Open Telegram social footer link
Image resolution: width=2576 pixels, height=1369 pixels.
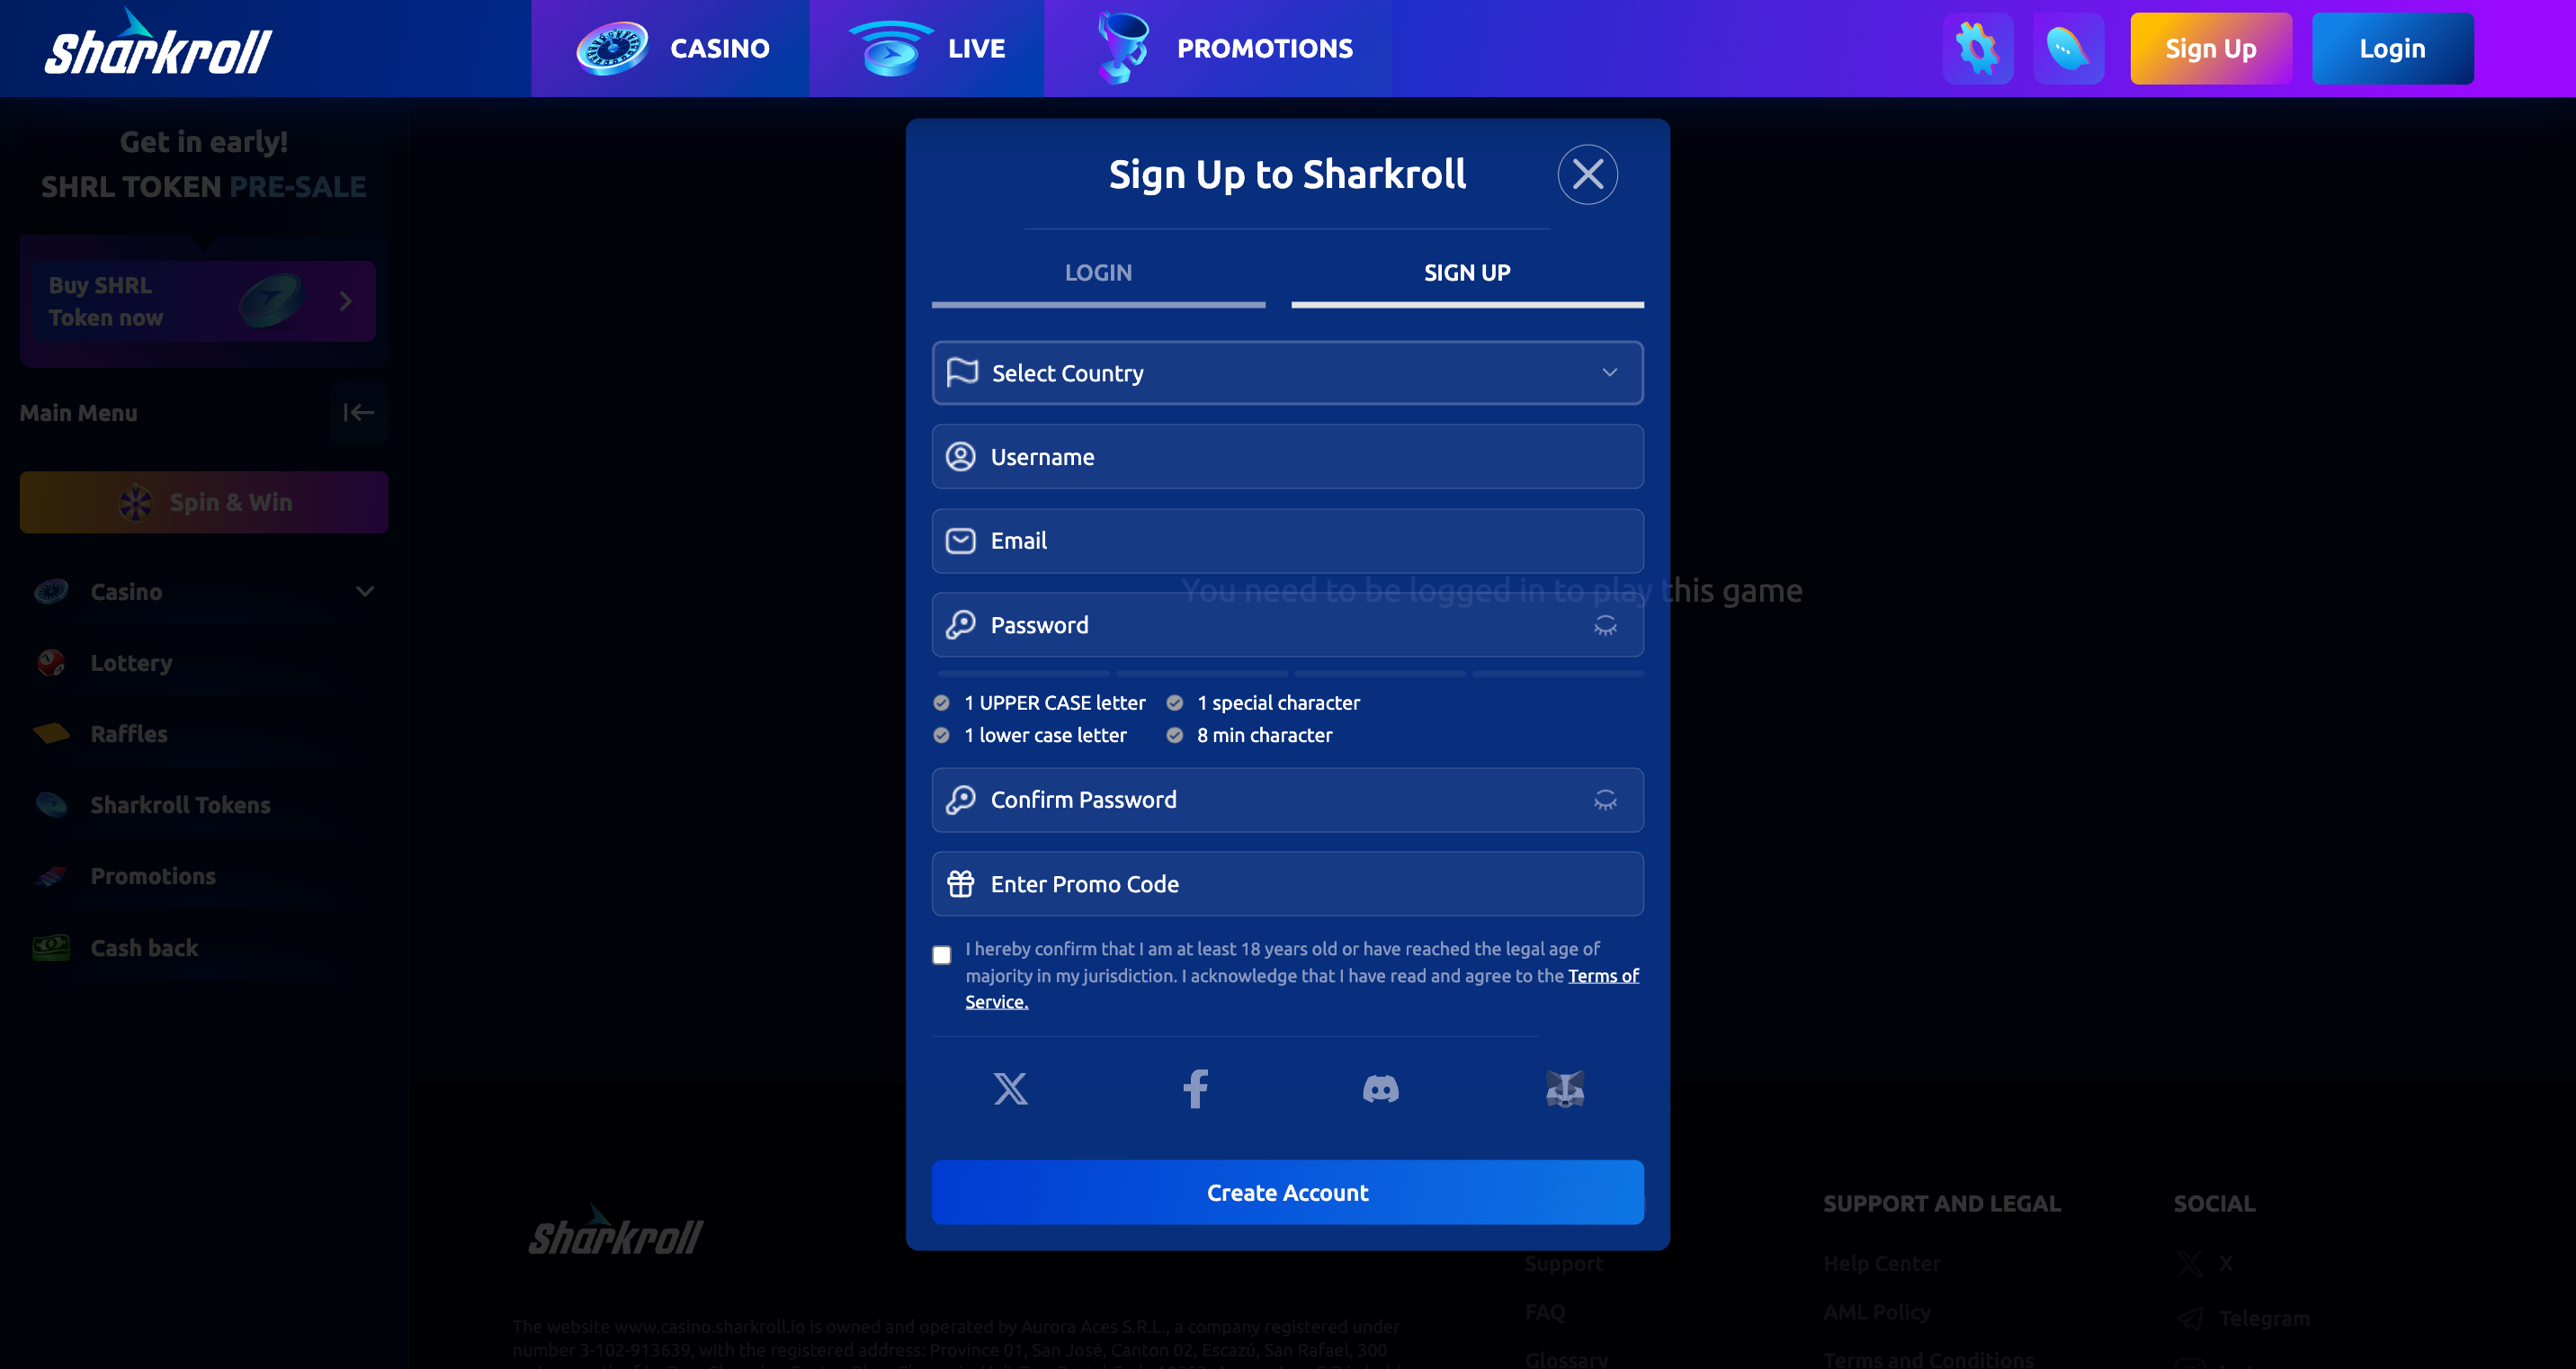coord(2243,1318)
